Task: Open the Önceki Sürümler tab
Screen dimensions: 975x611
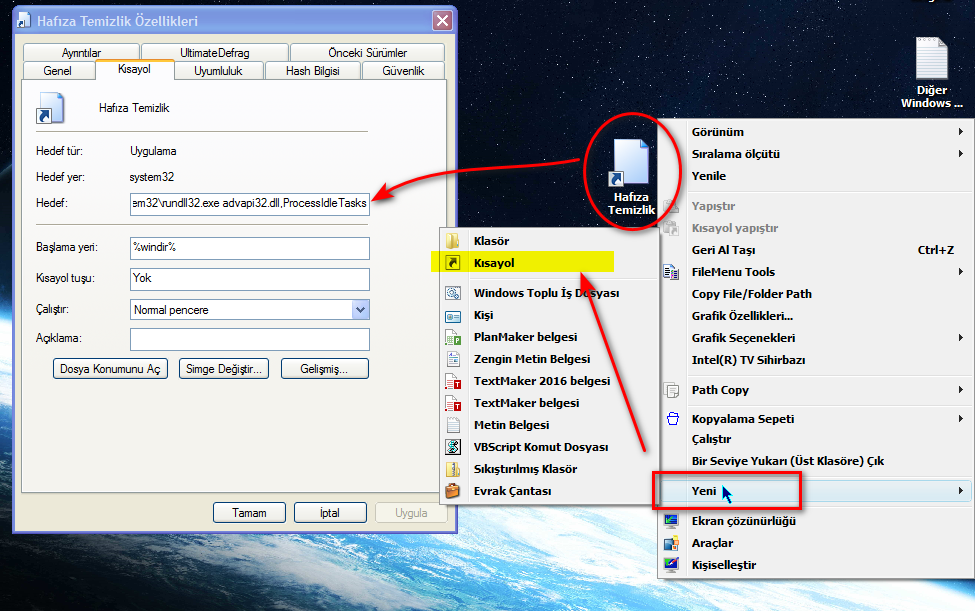Action: 367,53
